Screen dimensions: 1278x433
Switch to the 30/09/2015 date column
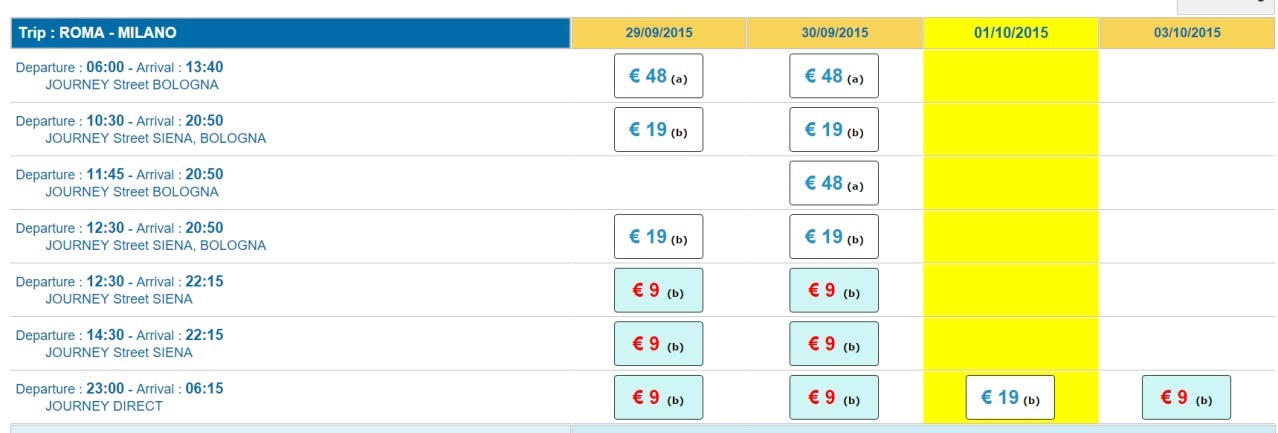(835, 33)
